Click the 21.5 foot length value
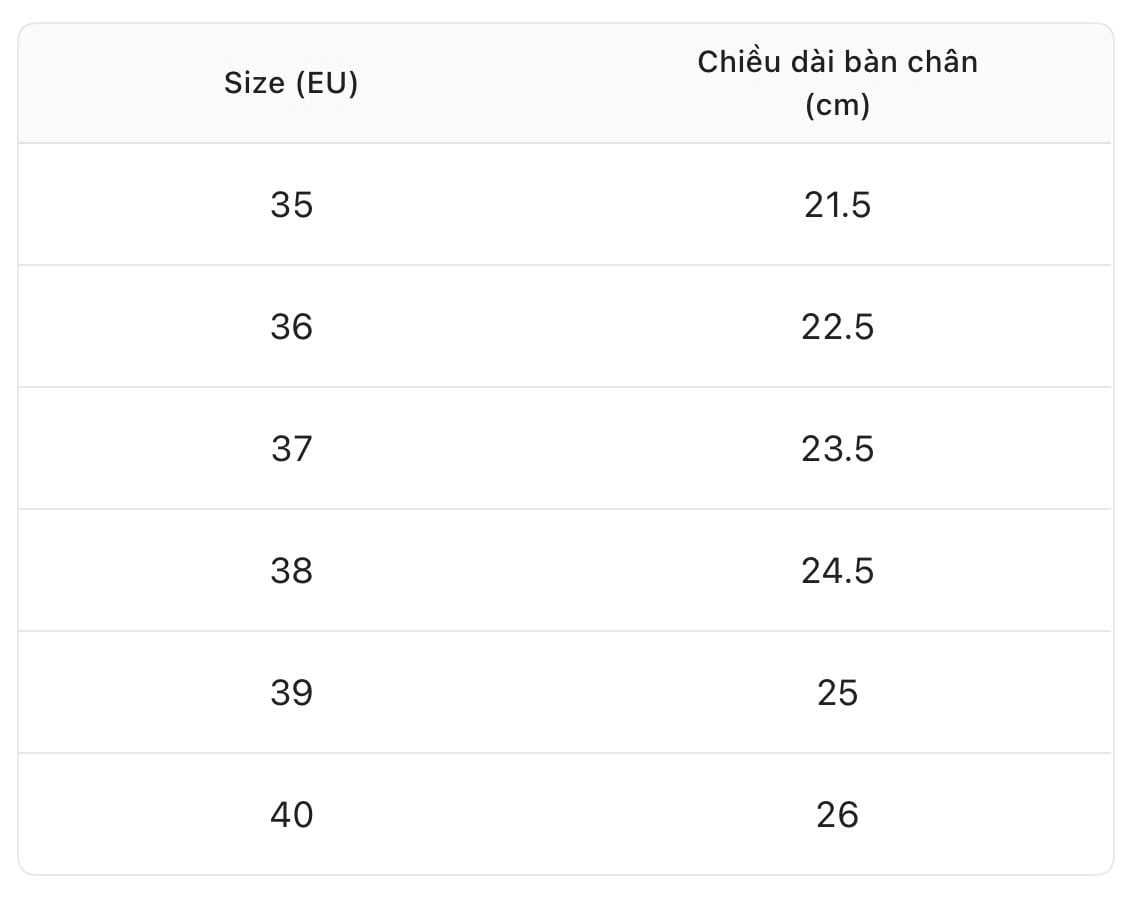The height and width of the screenshot is (898, 1135). coord(837,205)
